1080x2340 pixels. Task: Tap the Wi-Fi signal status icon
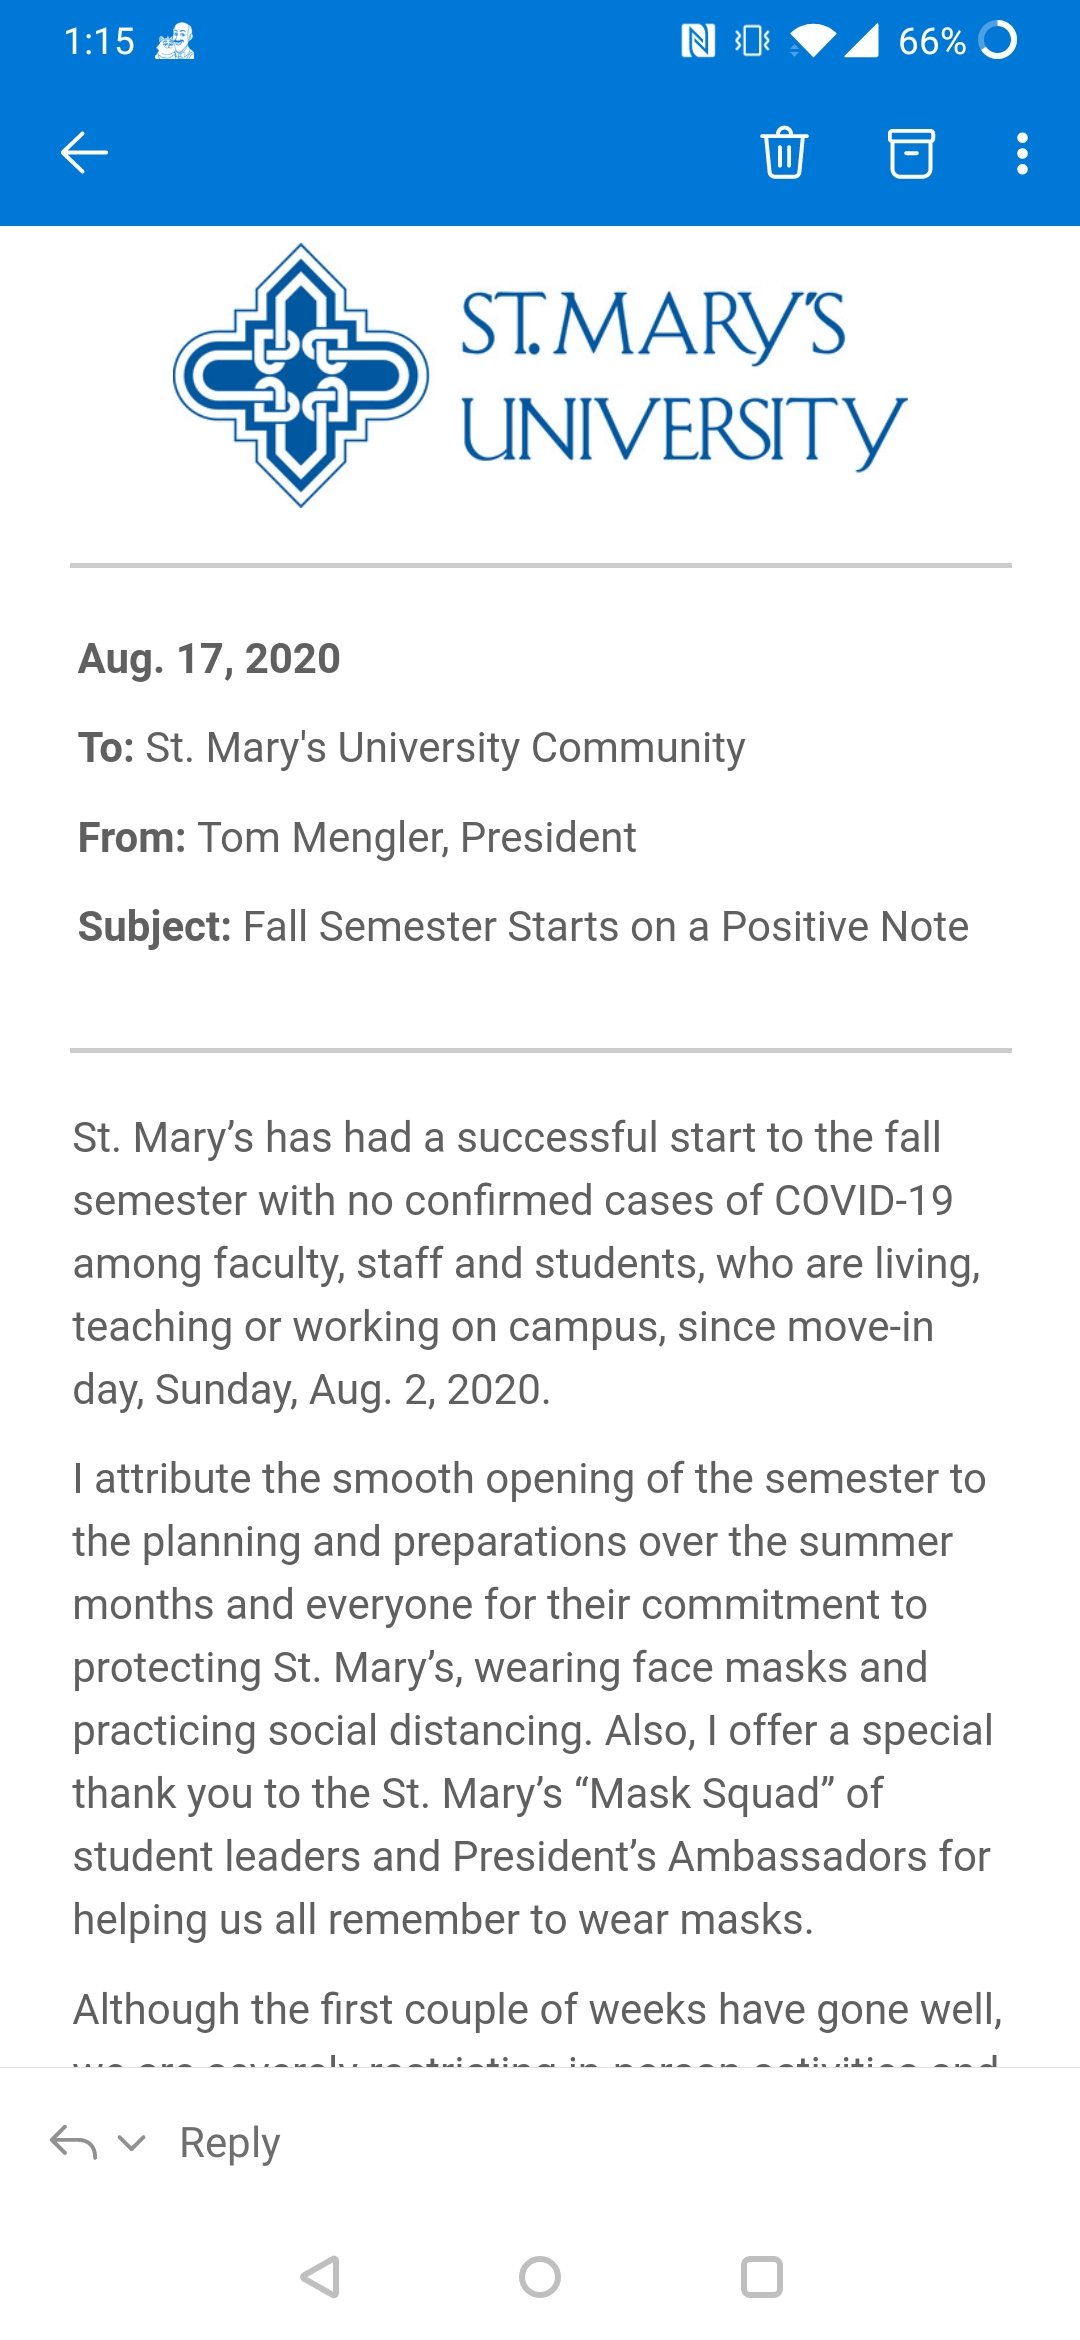pos(812,41)
